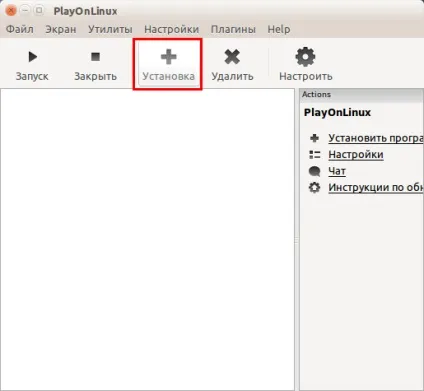Image resolution: width=424 pixels, height=391 pixels.
Task: Minimize the PlayOnLinux window
Action: click(x=25, y=11)
